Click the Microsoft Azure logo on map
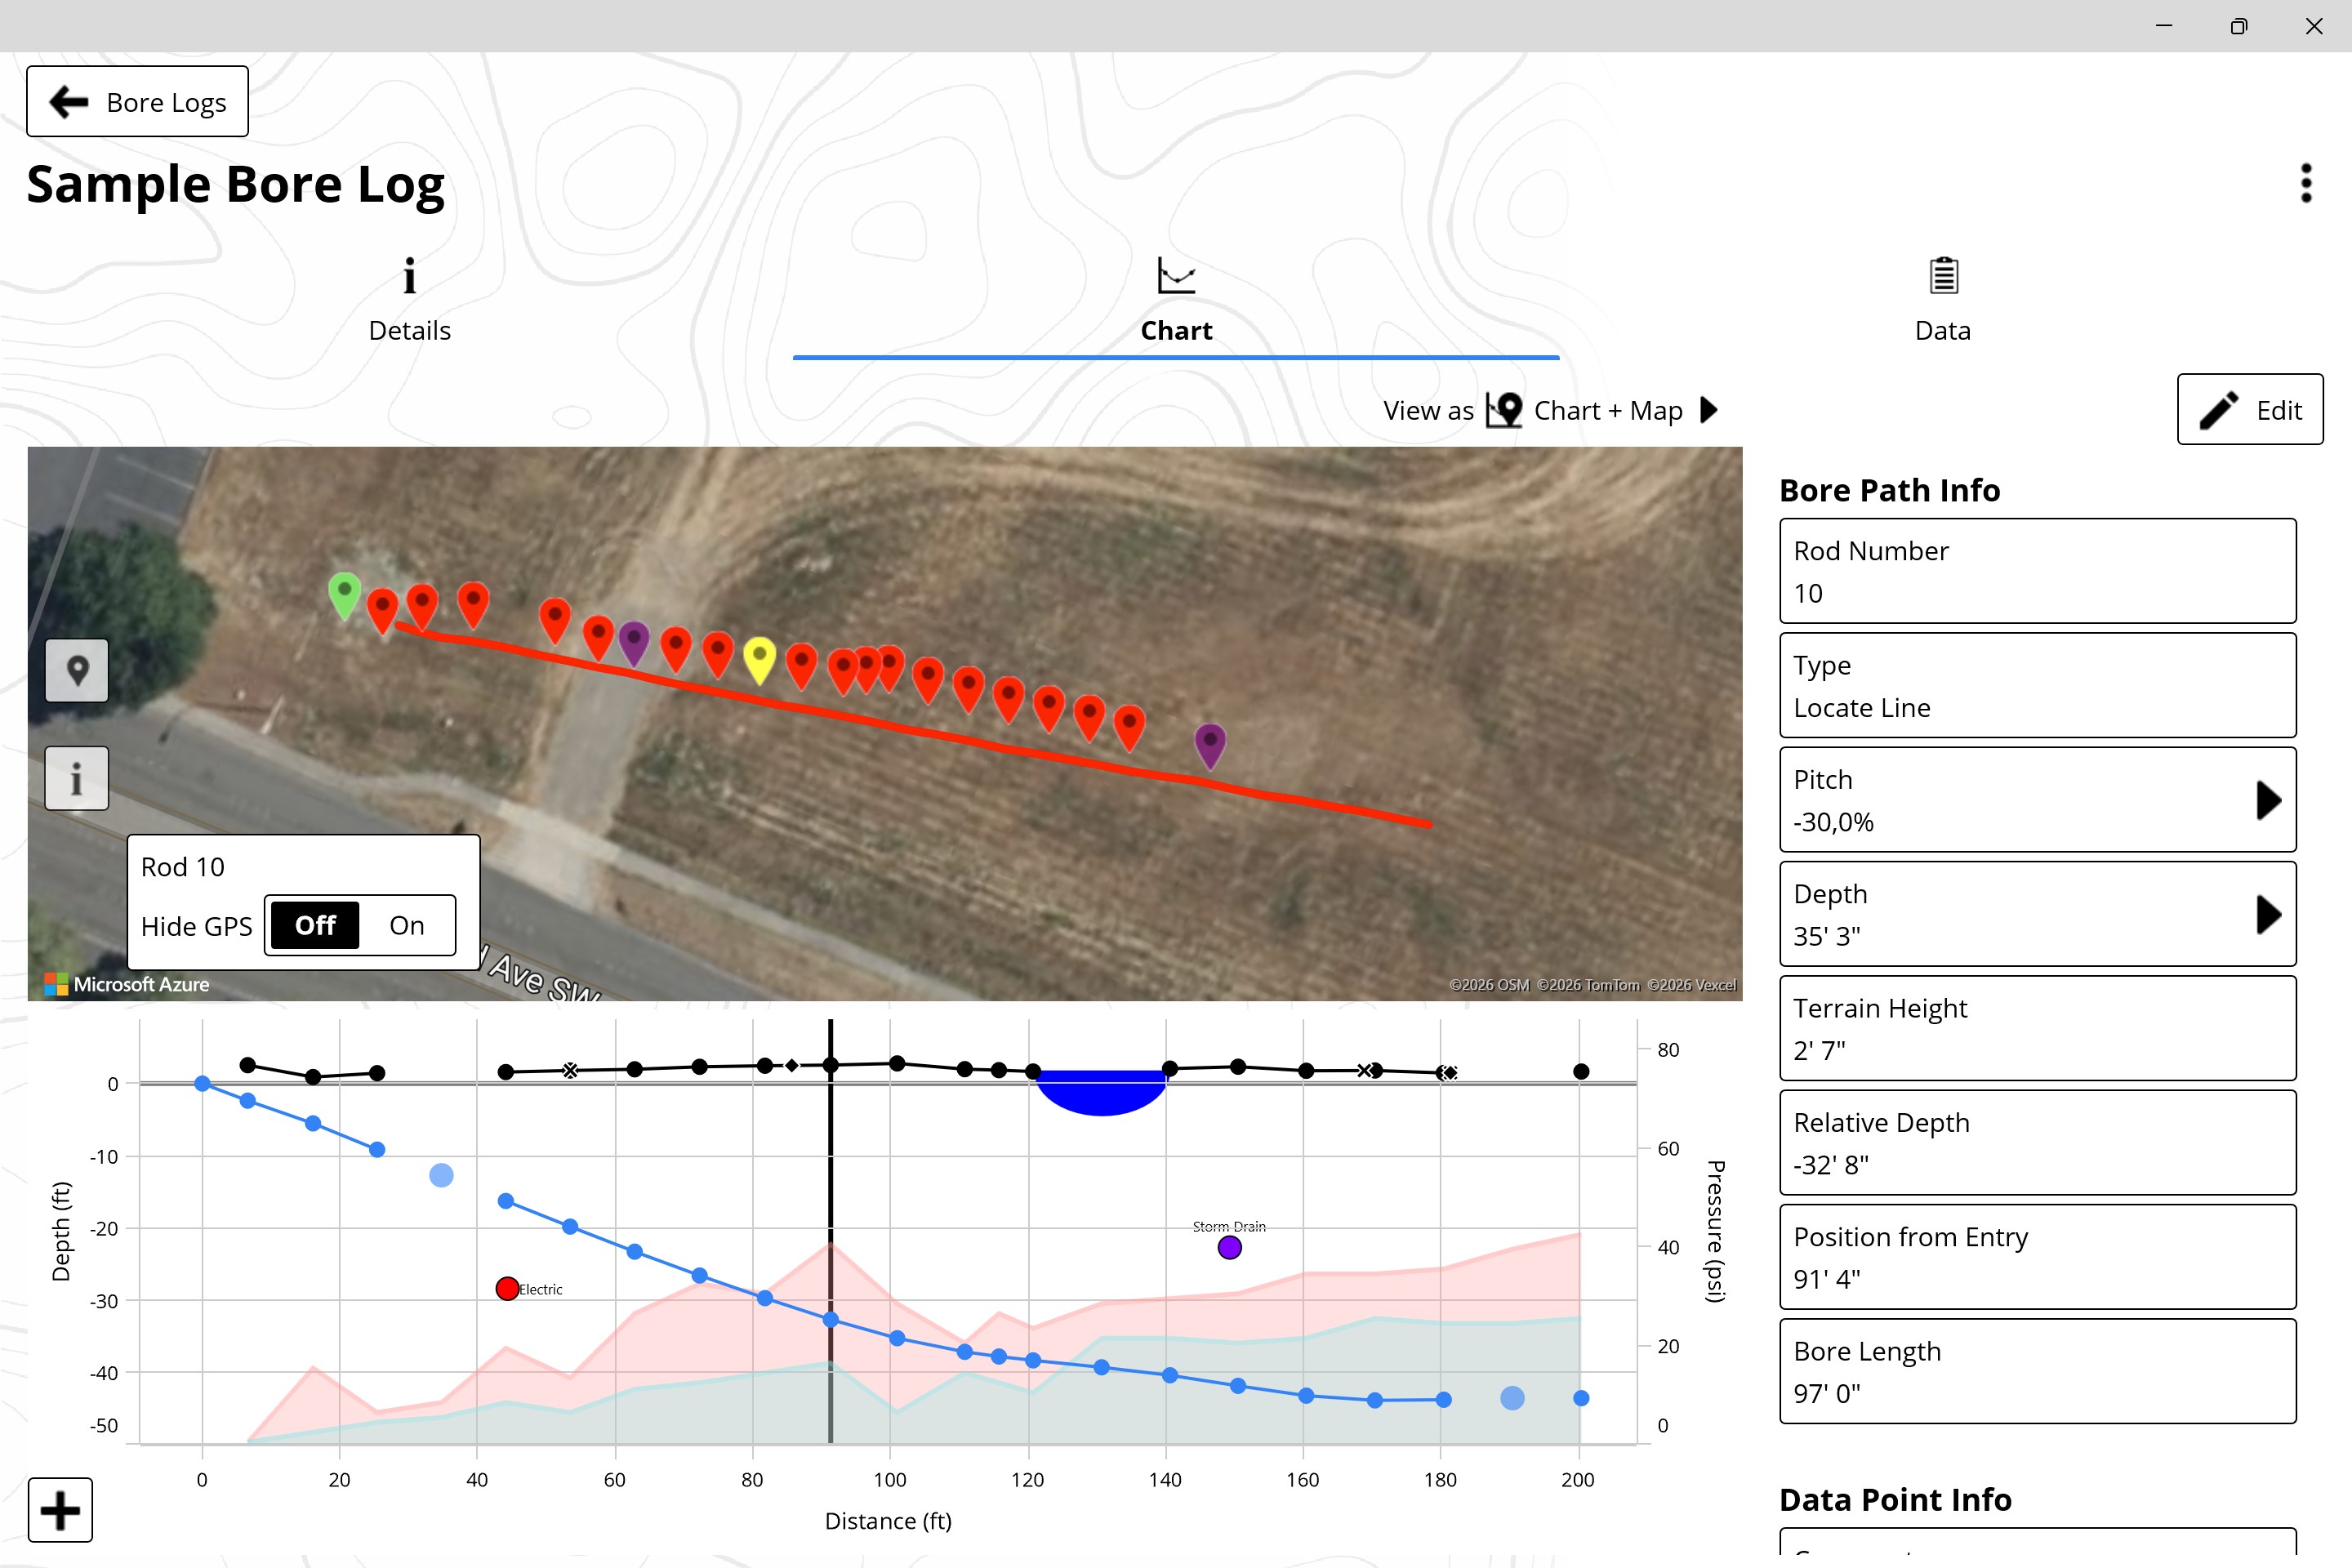The height and width of the screenshot is (1568, 2352). click(127, 984)
